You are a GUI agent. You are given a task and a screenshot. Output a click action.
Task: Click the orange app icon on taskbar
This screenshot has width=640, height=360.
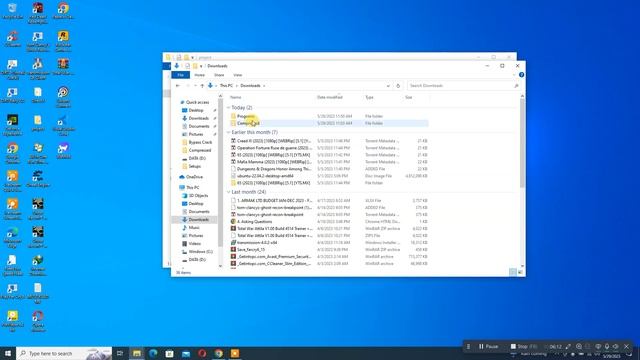235,353
